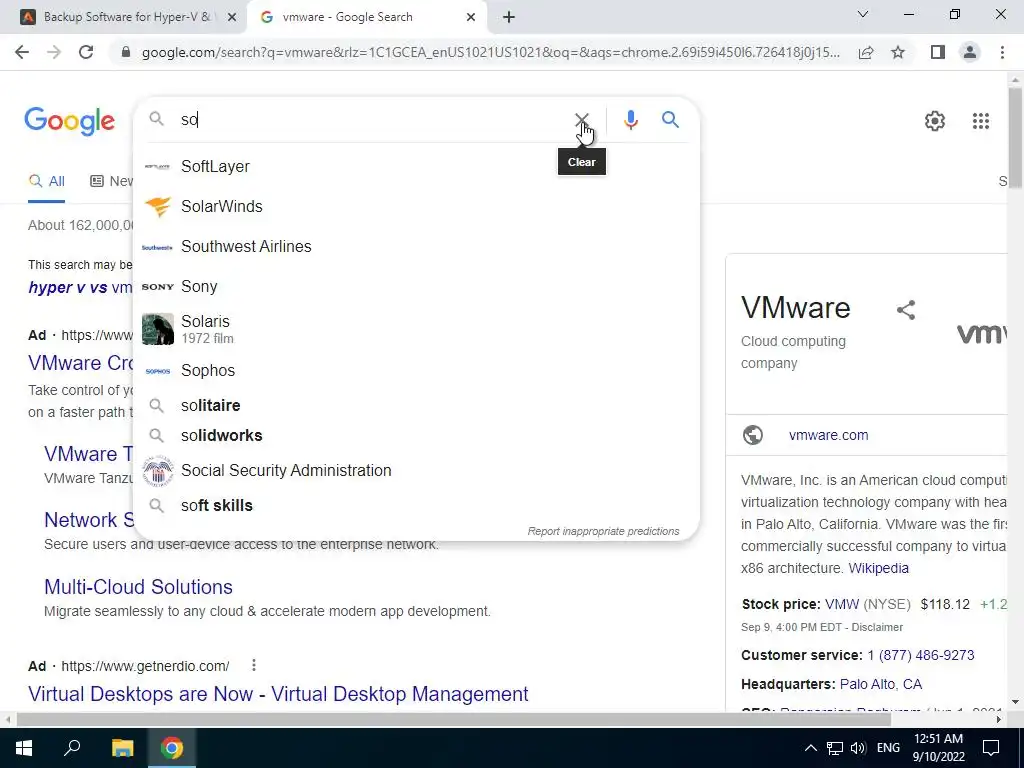Adjust volume from system tray

coord(858,748)
